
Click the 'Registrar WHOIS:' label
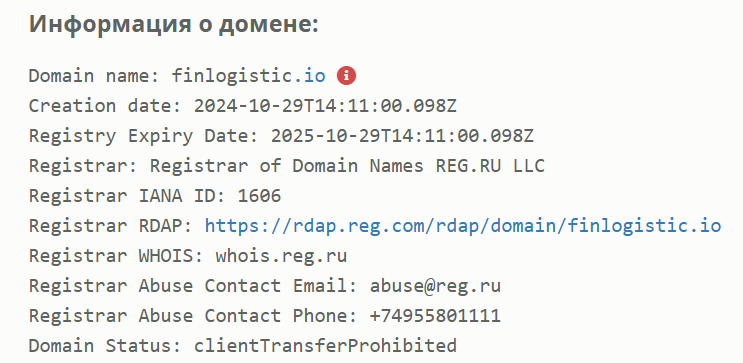tap(117, 256)
